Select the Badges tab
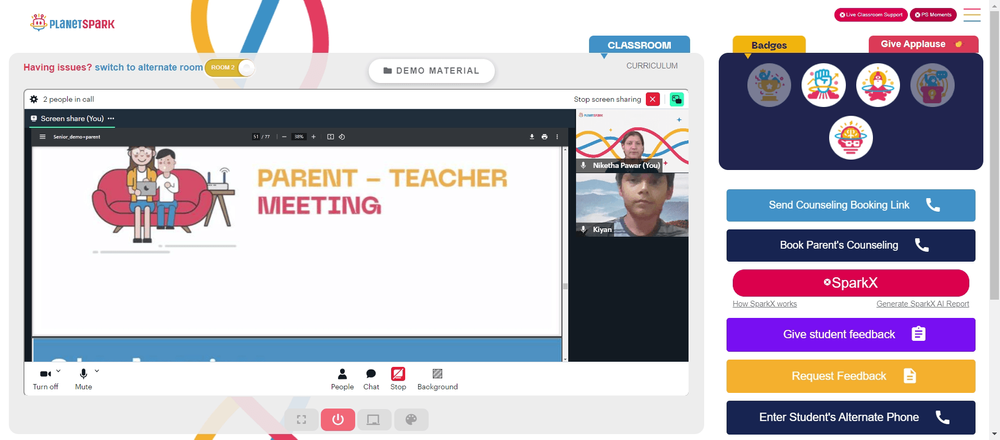1000x440 pixels. pyautogui.click(x=769, y=45)
